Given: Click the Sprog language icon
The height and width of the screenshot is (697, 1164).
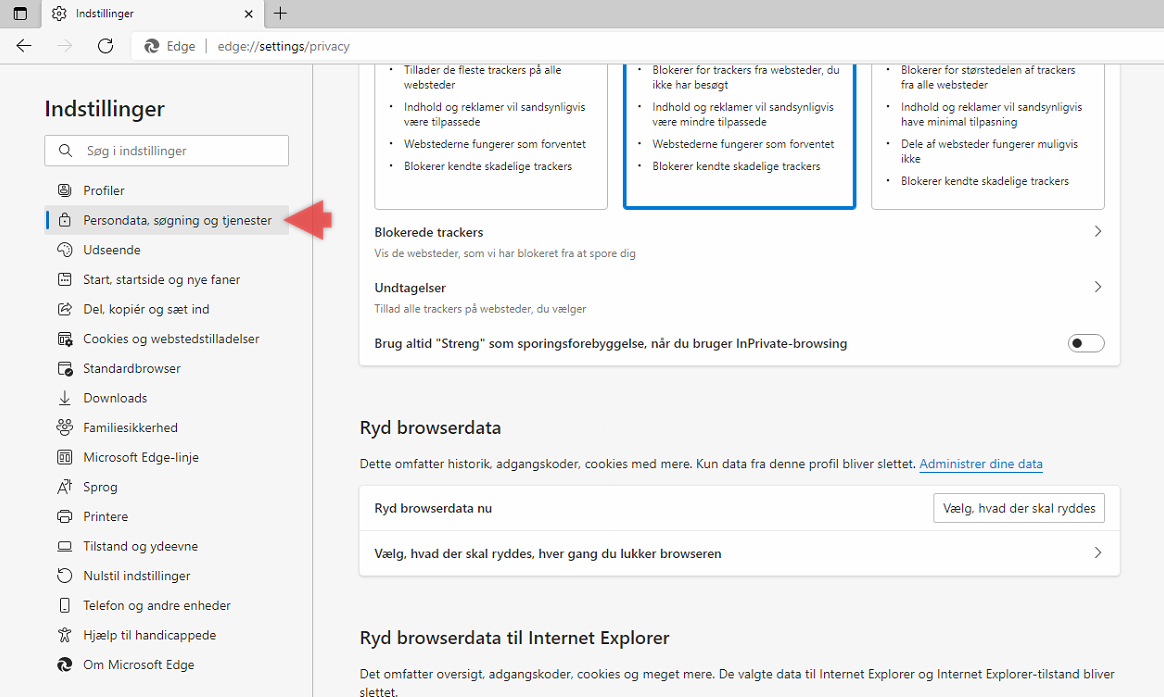Looking at the screenshot, I should [65, 487].
